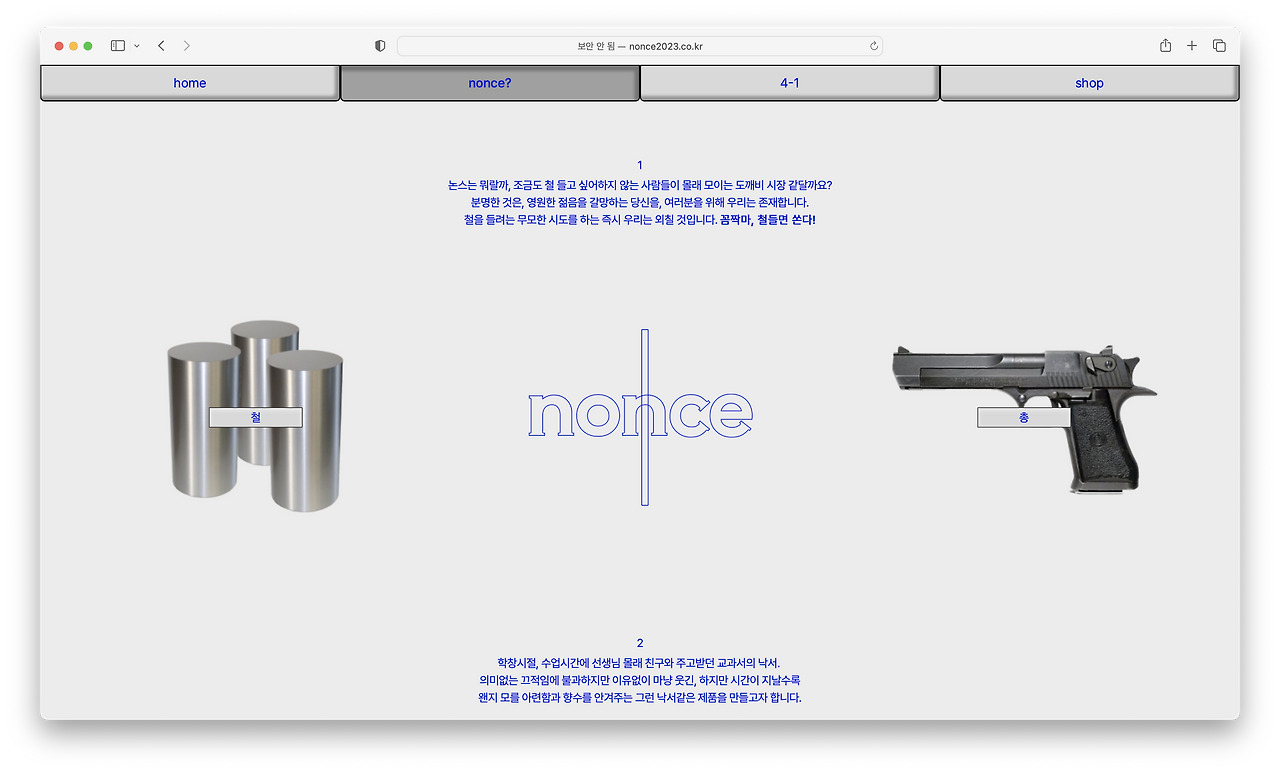Click the section number 1 heading
Image resolution: width=1280 pixels, height=773 pixels.
pyautogui.click(x=640, y=165)
